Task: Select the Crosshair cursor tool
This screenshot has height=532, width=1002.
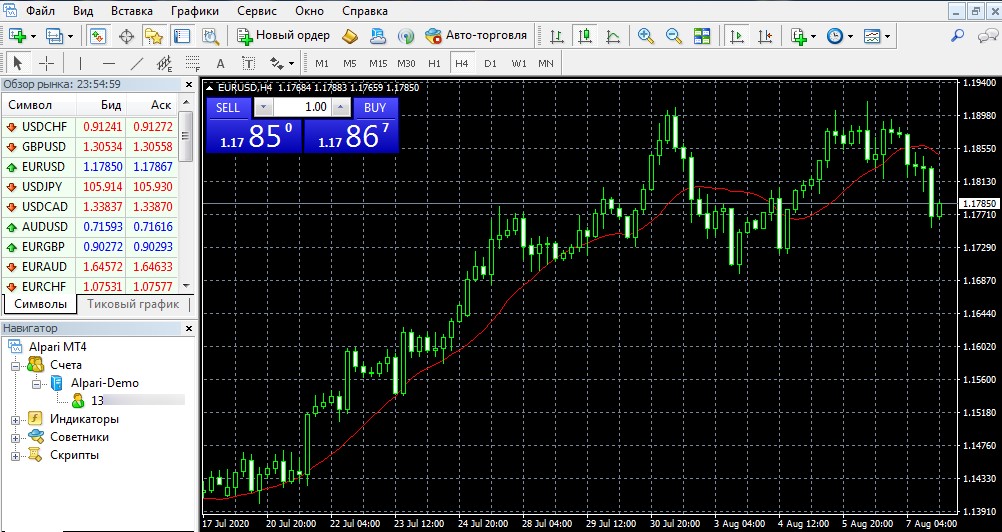Action: click(x=47, y=63)
